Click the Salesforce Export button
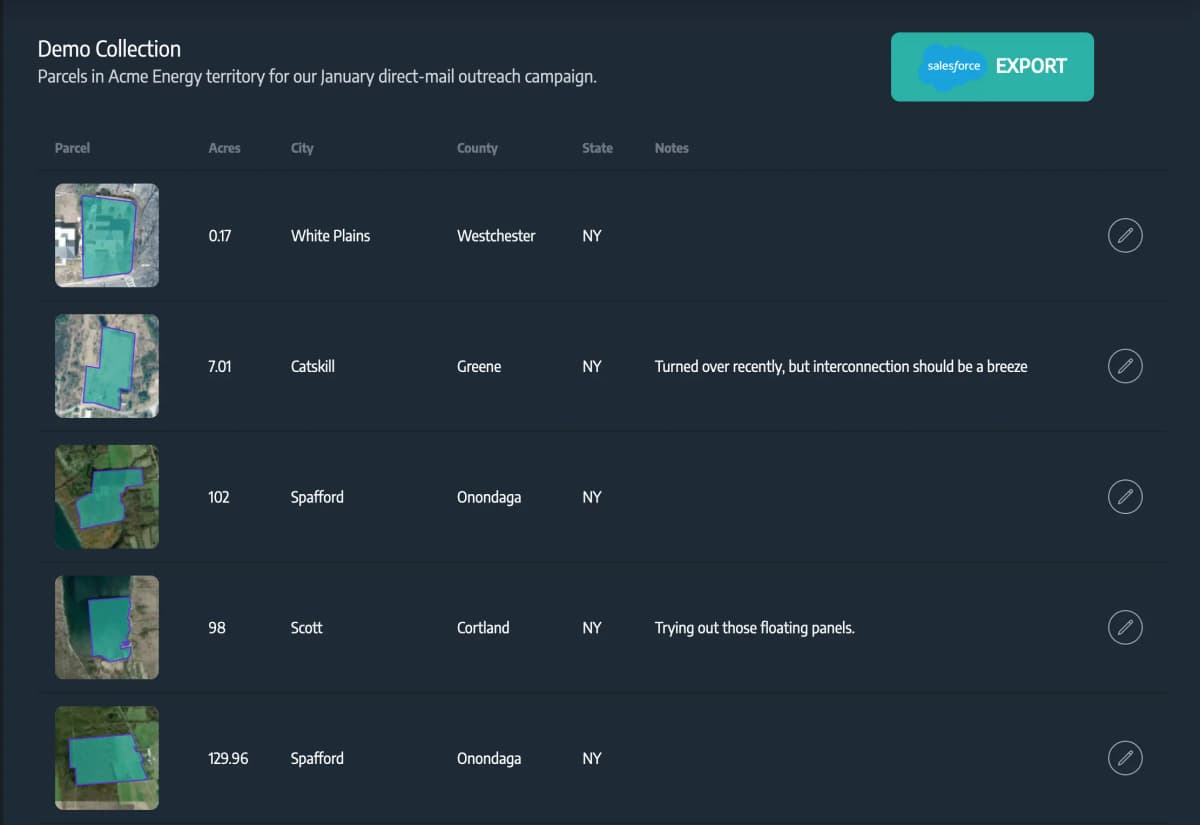 pos(992,67)
